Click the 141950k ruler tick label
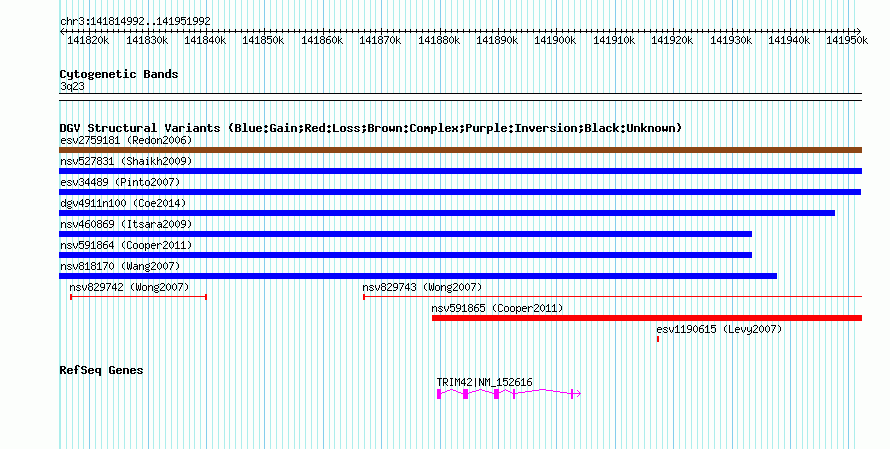890x449 pixels. click(847, 40)
